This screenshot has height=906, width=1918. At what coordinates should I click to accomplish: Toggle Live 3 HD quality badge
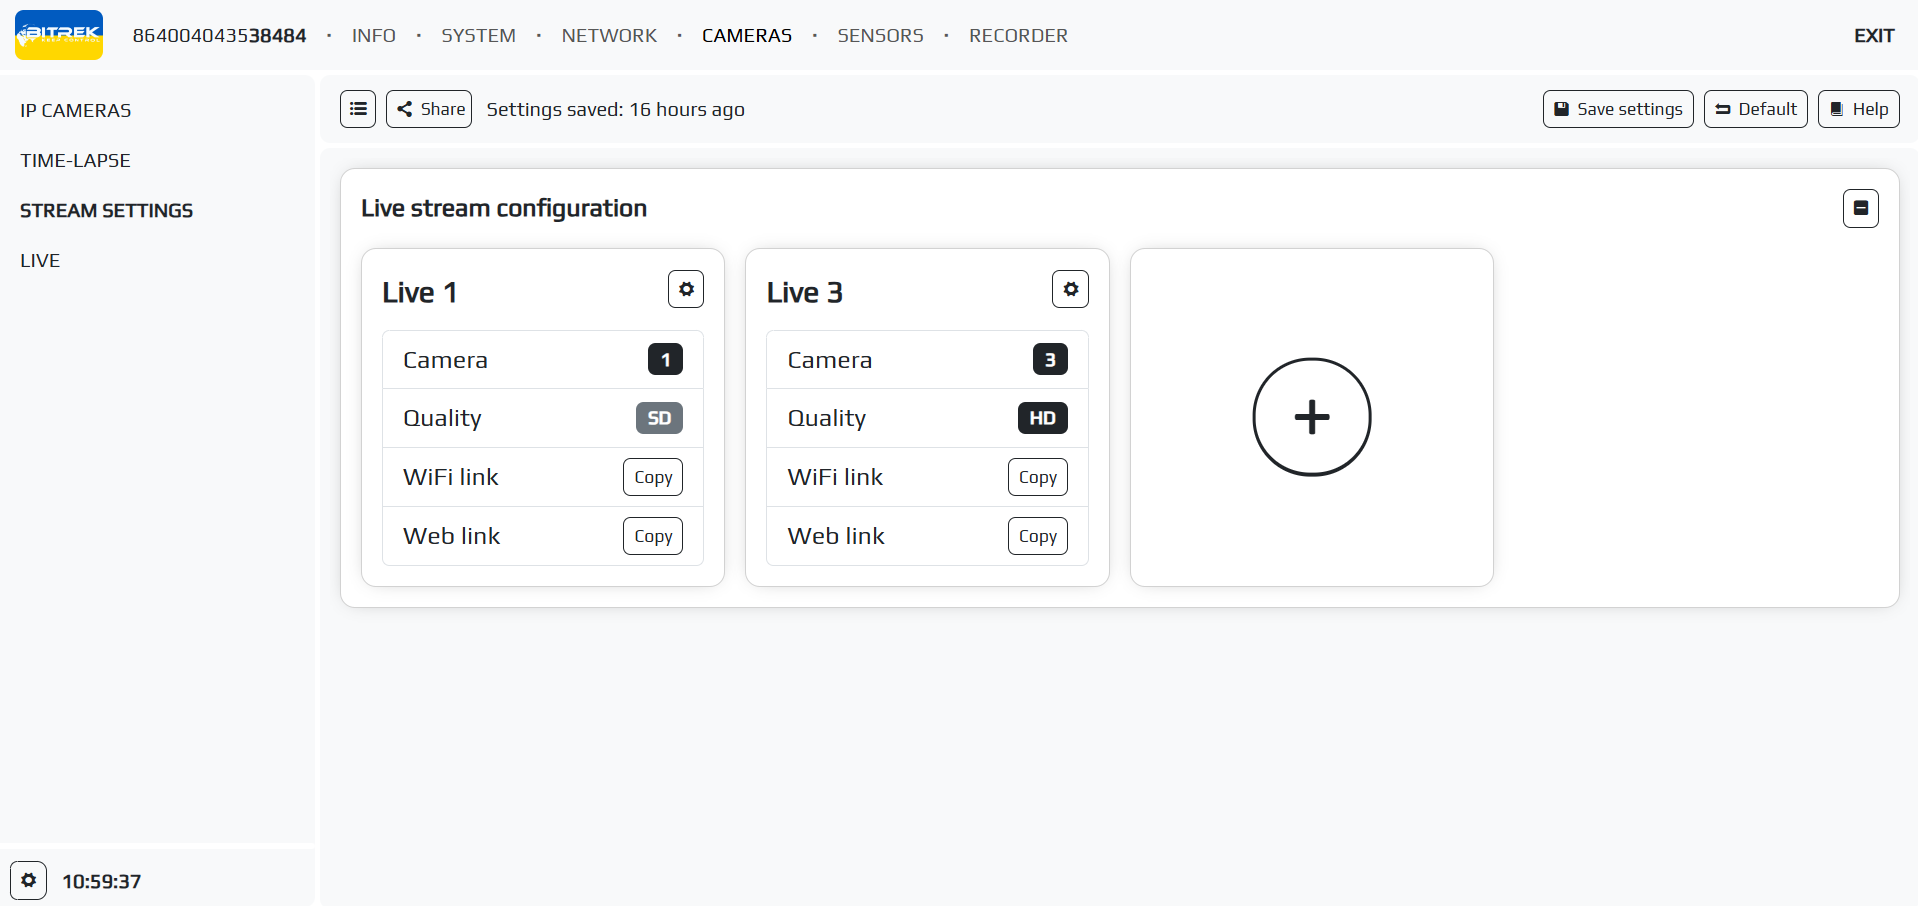1042,418
